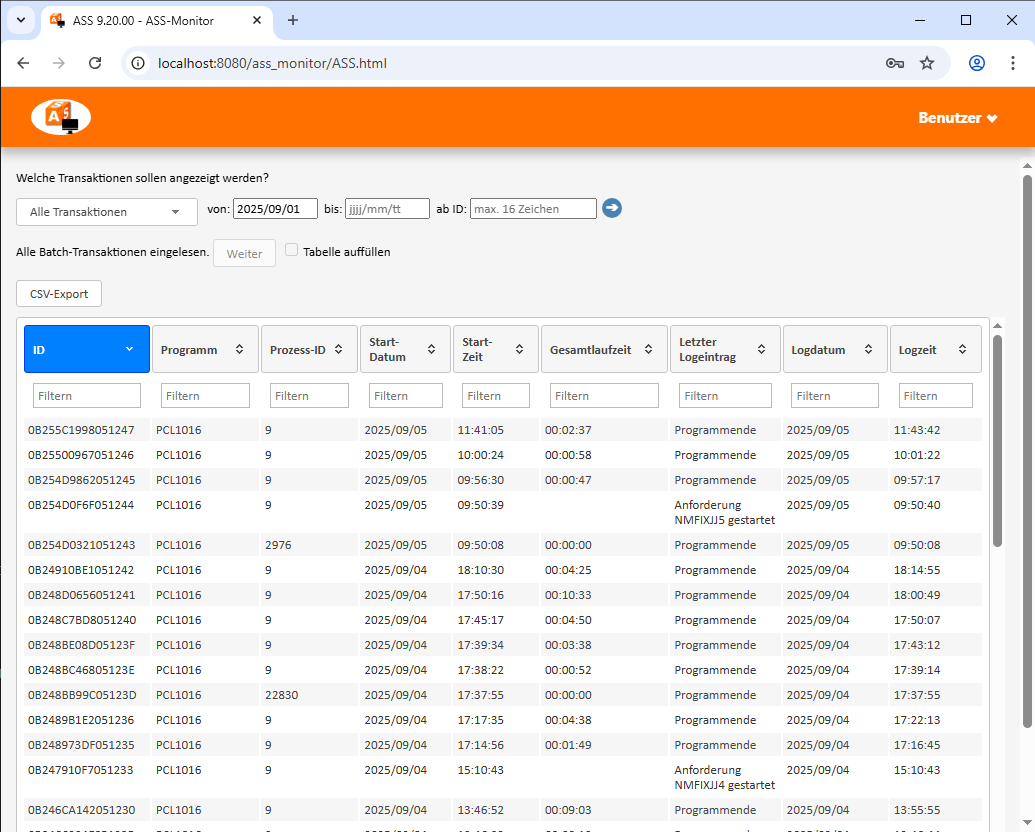Click the Programm column filter field
The height and width of the screenshot is (832, 1035).
pos(205,396)
